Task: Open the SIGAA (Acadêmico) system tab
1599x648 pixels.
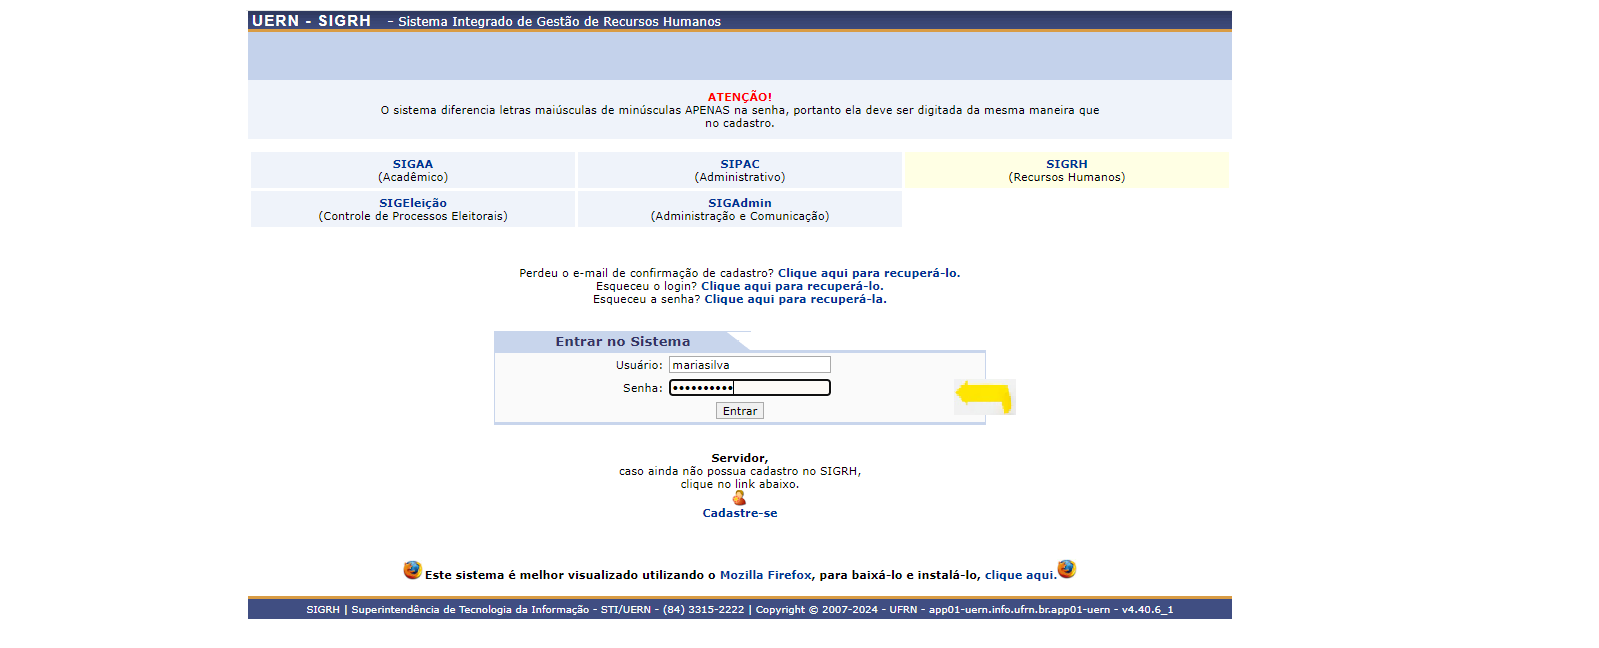Action: [413, 170]
